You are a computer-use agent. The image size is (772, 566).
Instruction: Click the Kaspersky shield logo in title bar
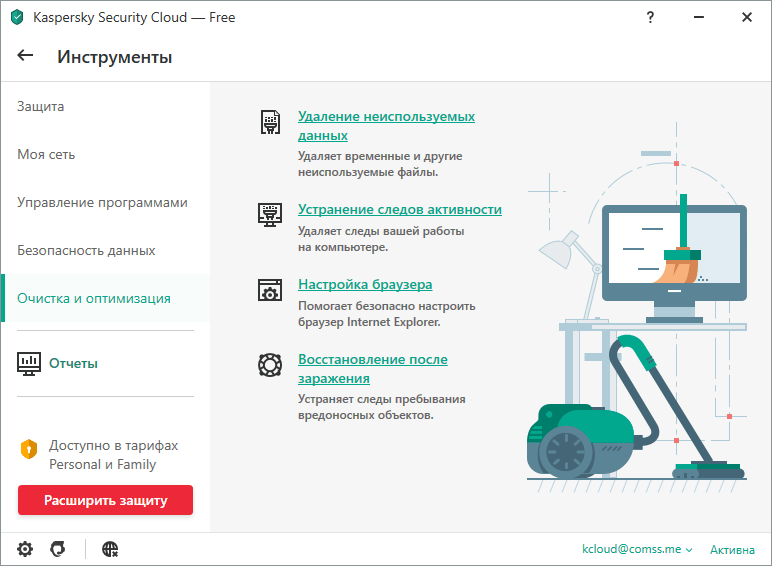pos(17,17)
